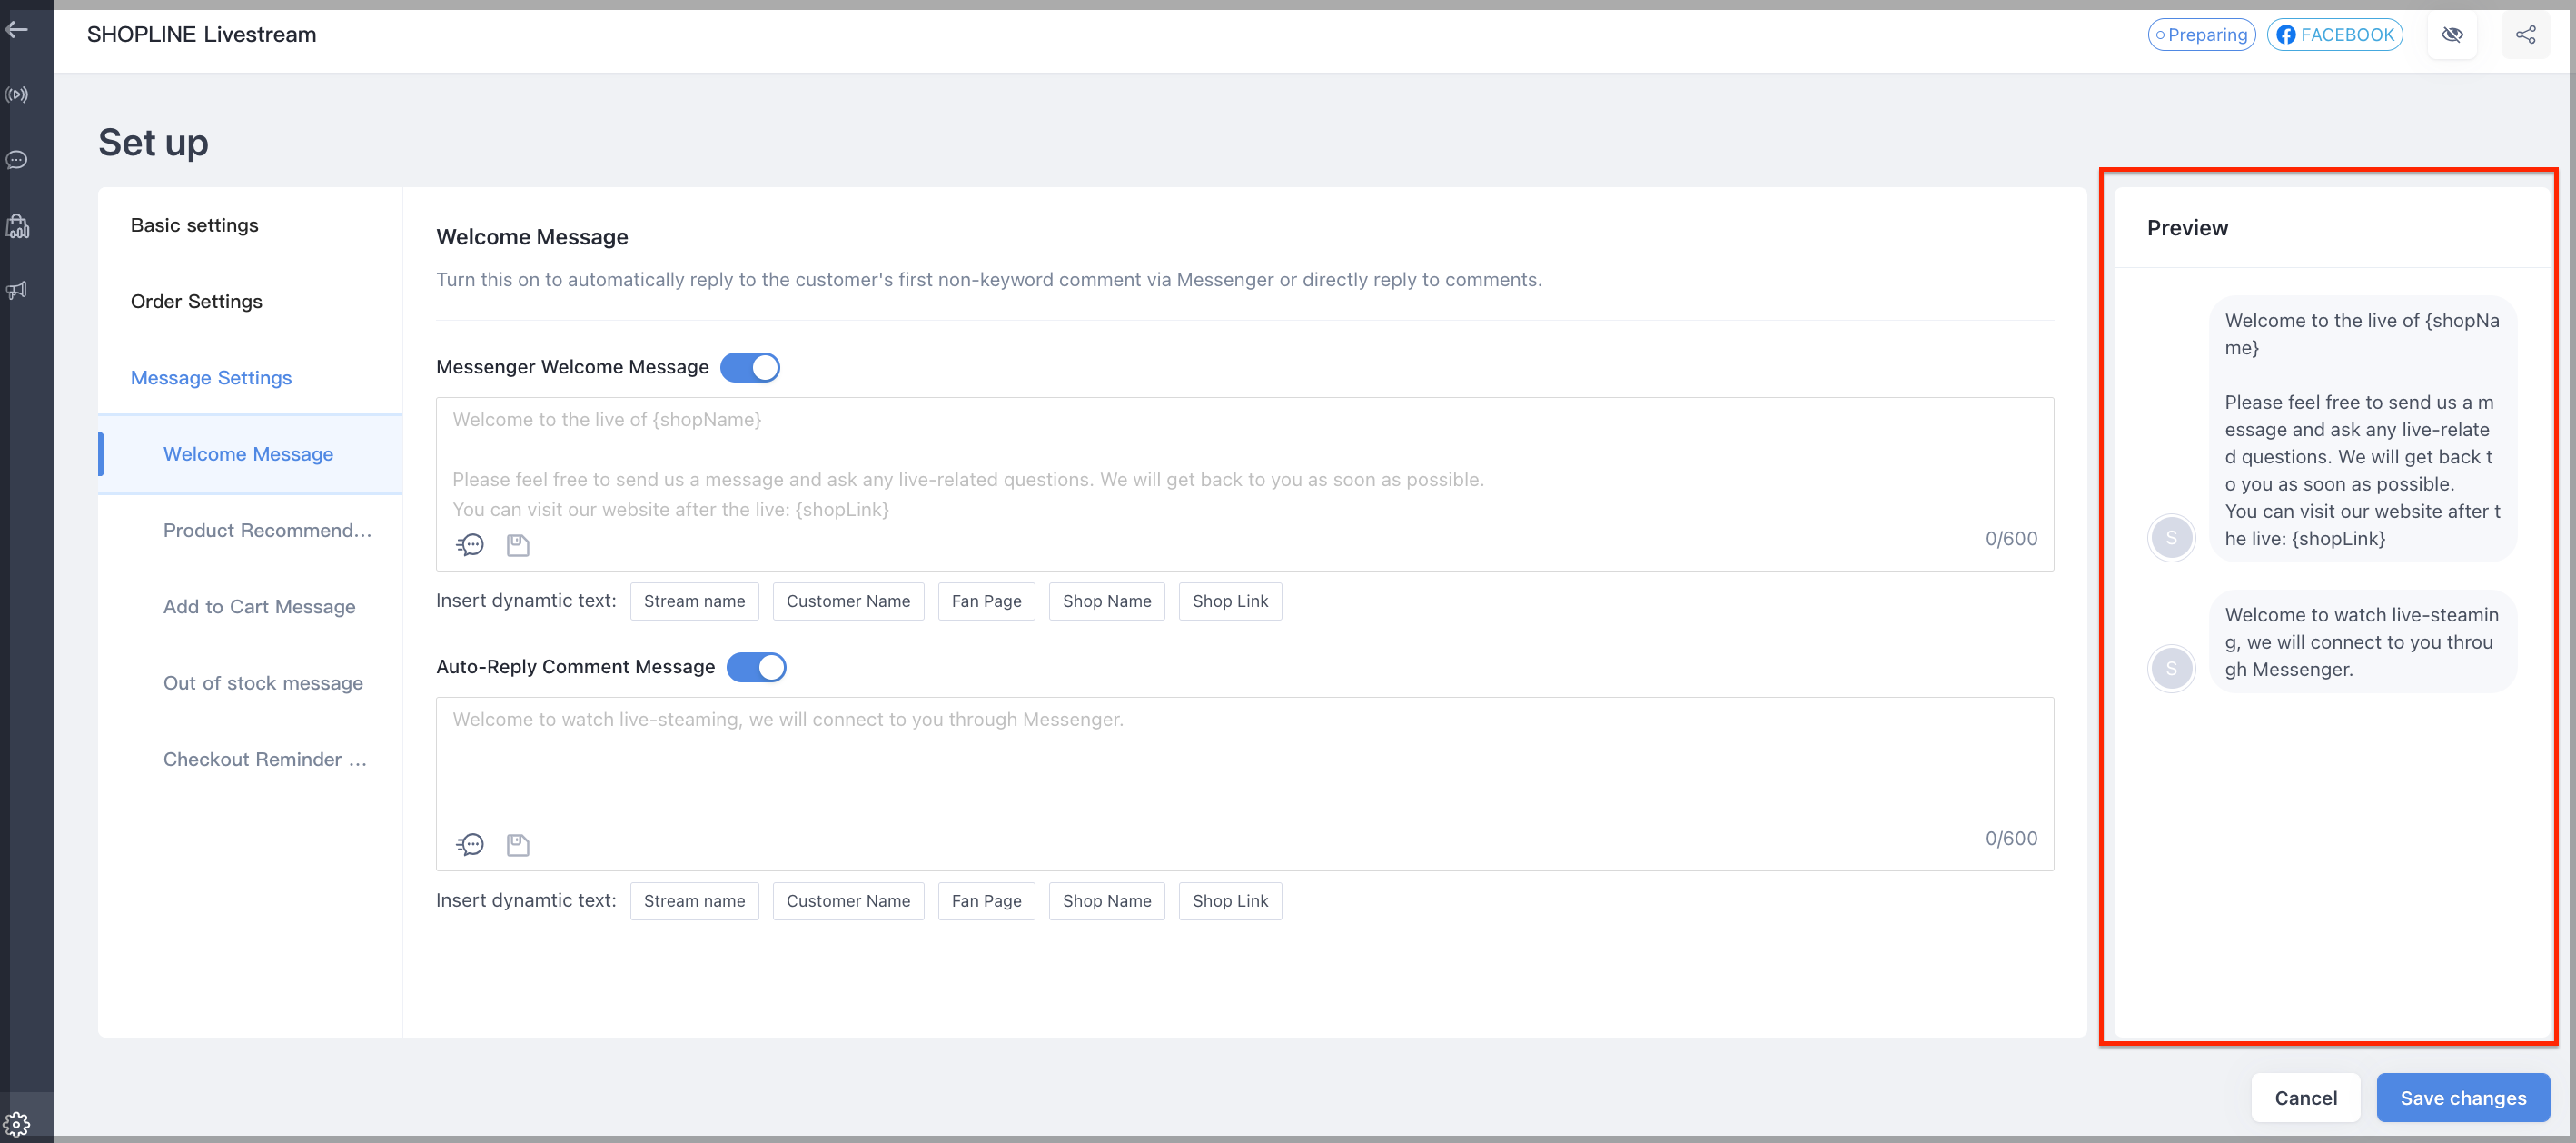The image size is (2576, 1143).
Task: Open the Order Settings section
Action: [x=196, y=301]
